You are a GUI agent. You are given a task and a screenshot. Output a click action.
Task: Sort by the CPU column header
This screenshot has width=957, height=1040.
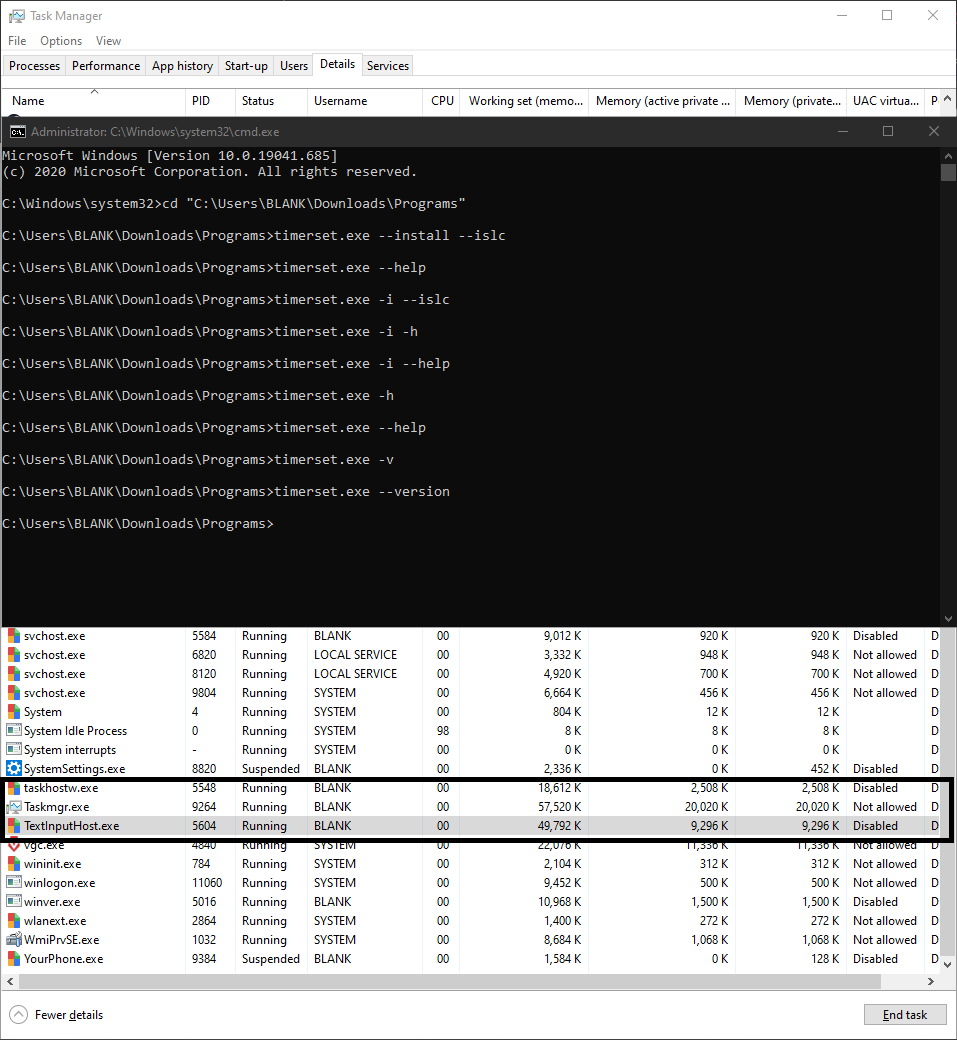click(441, 101)
